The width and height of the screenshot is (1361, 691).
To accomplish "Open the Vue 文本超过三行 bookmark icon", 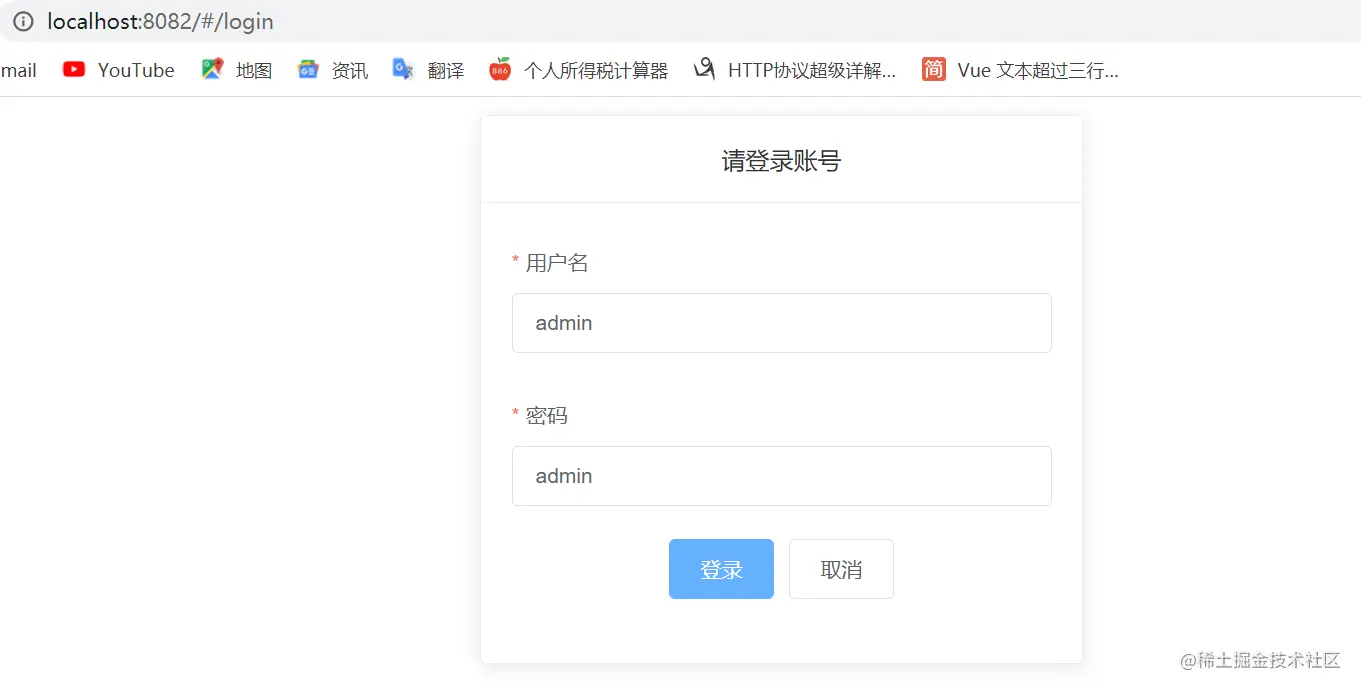I will (x=934, y=69).
